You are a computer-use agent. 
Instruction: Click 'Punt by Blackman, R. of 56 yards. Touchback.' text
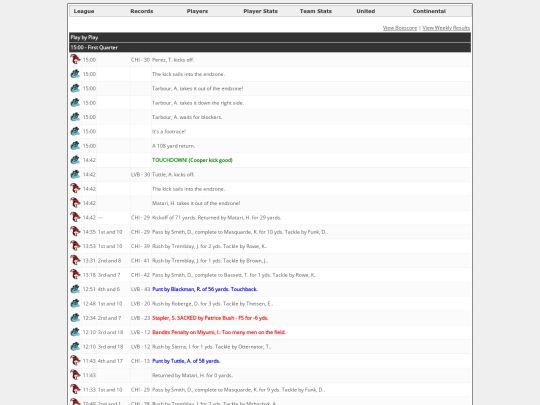coord(205,289)
